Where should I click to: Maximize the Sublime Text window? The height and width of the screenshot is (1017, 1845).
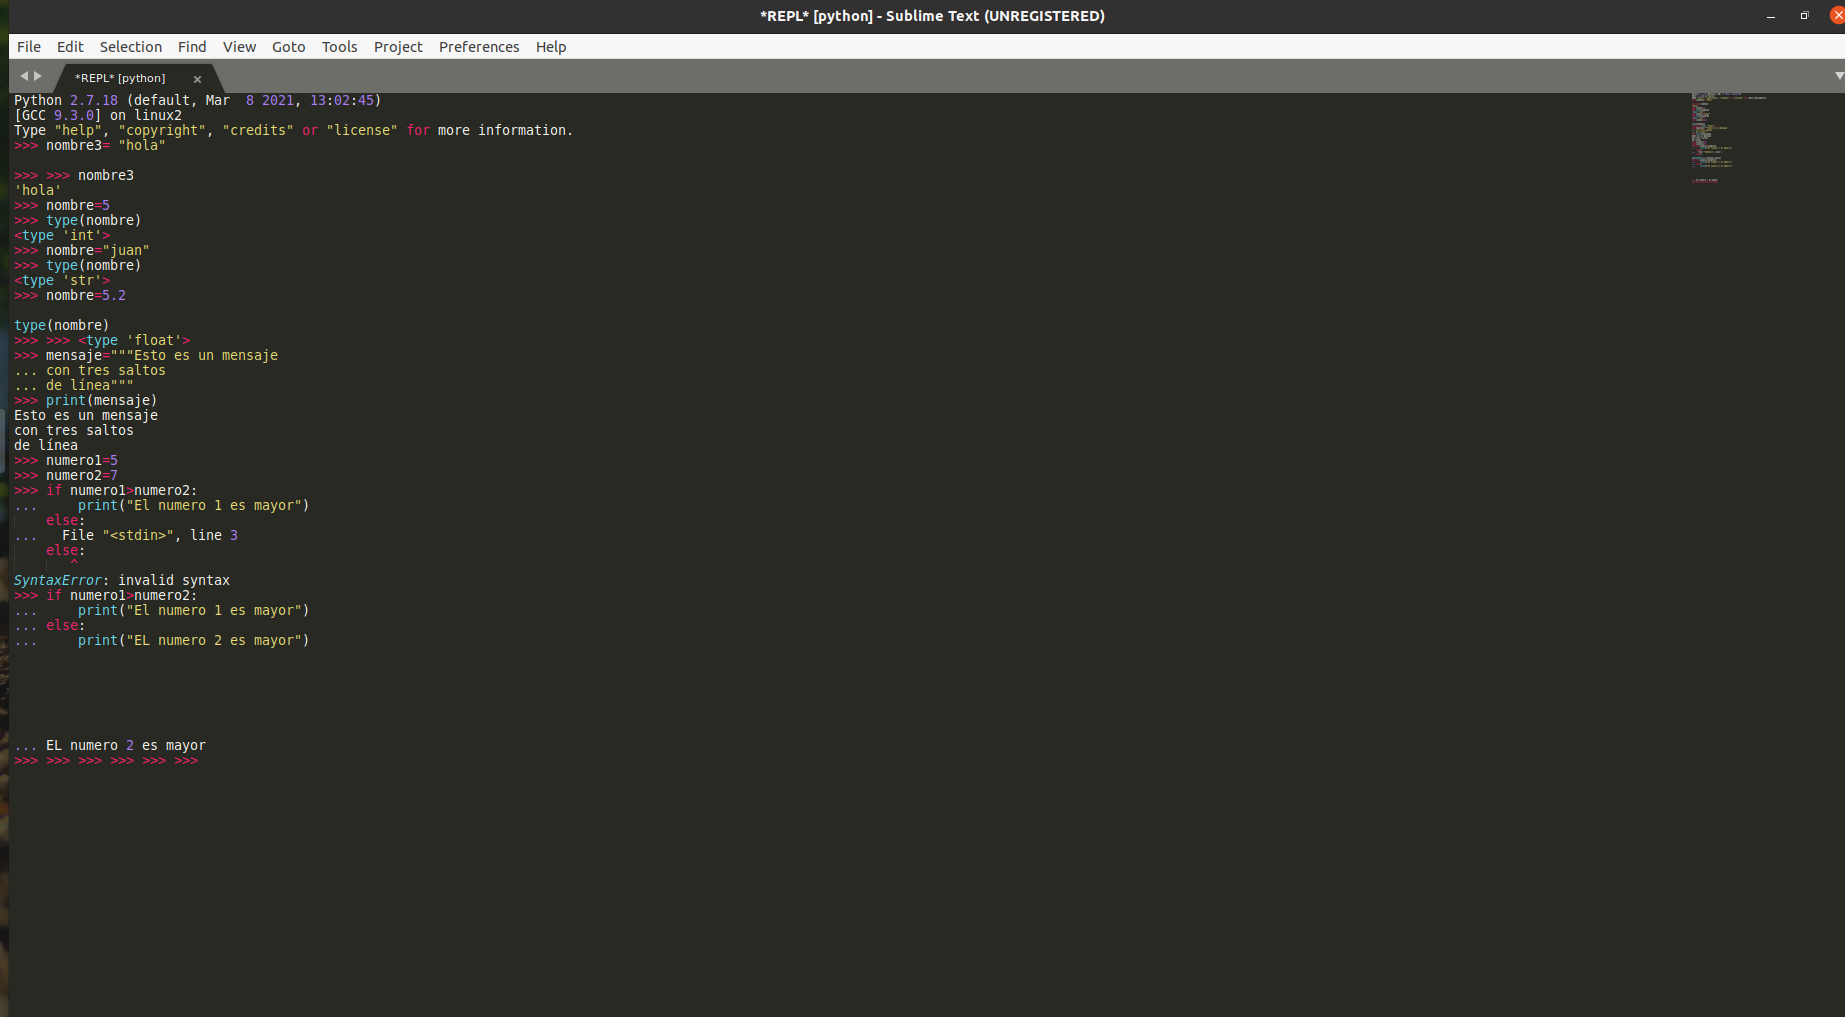1804,16
